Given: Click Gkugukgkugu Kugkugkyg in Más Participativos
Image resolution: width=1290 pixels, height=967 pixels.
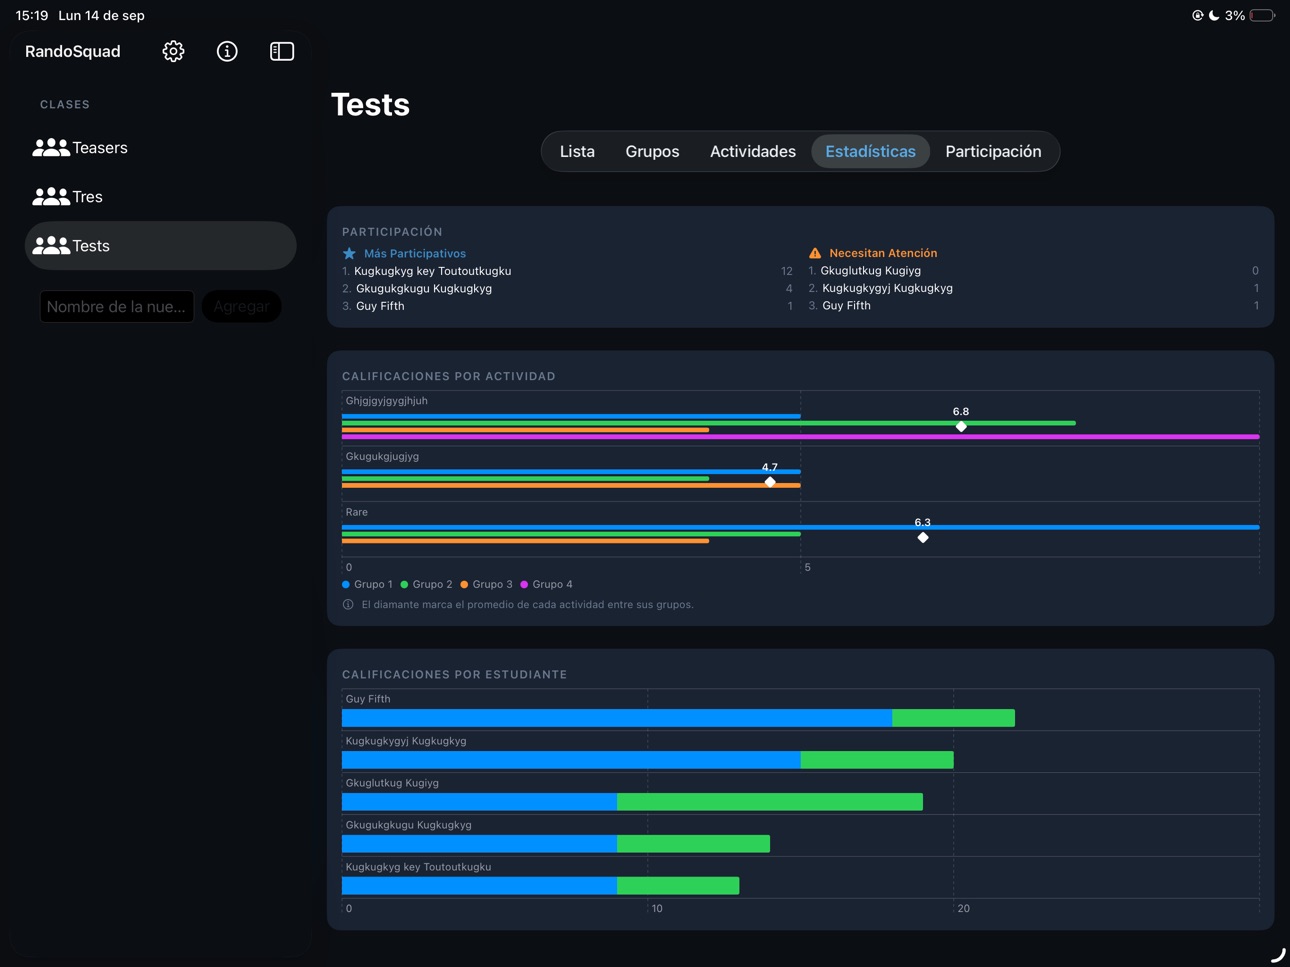Looking at the screenshot, I should [424, 289].
